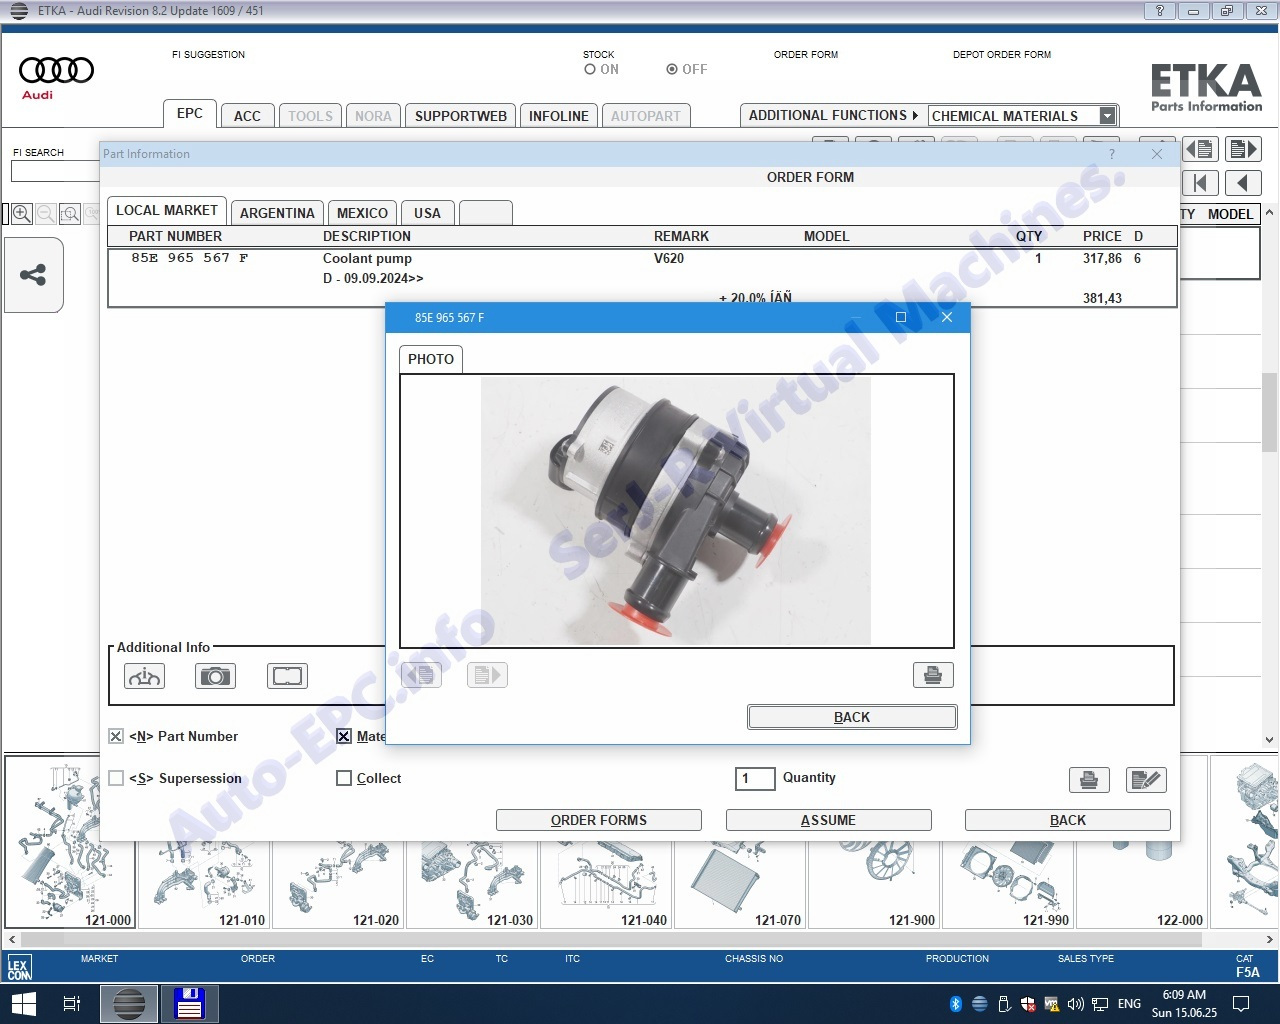Enable the Supersession checkbox
The image size is (1280, 1024).
[x=116, y=778]
